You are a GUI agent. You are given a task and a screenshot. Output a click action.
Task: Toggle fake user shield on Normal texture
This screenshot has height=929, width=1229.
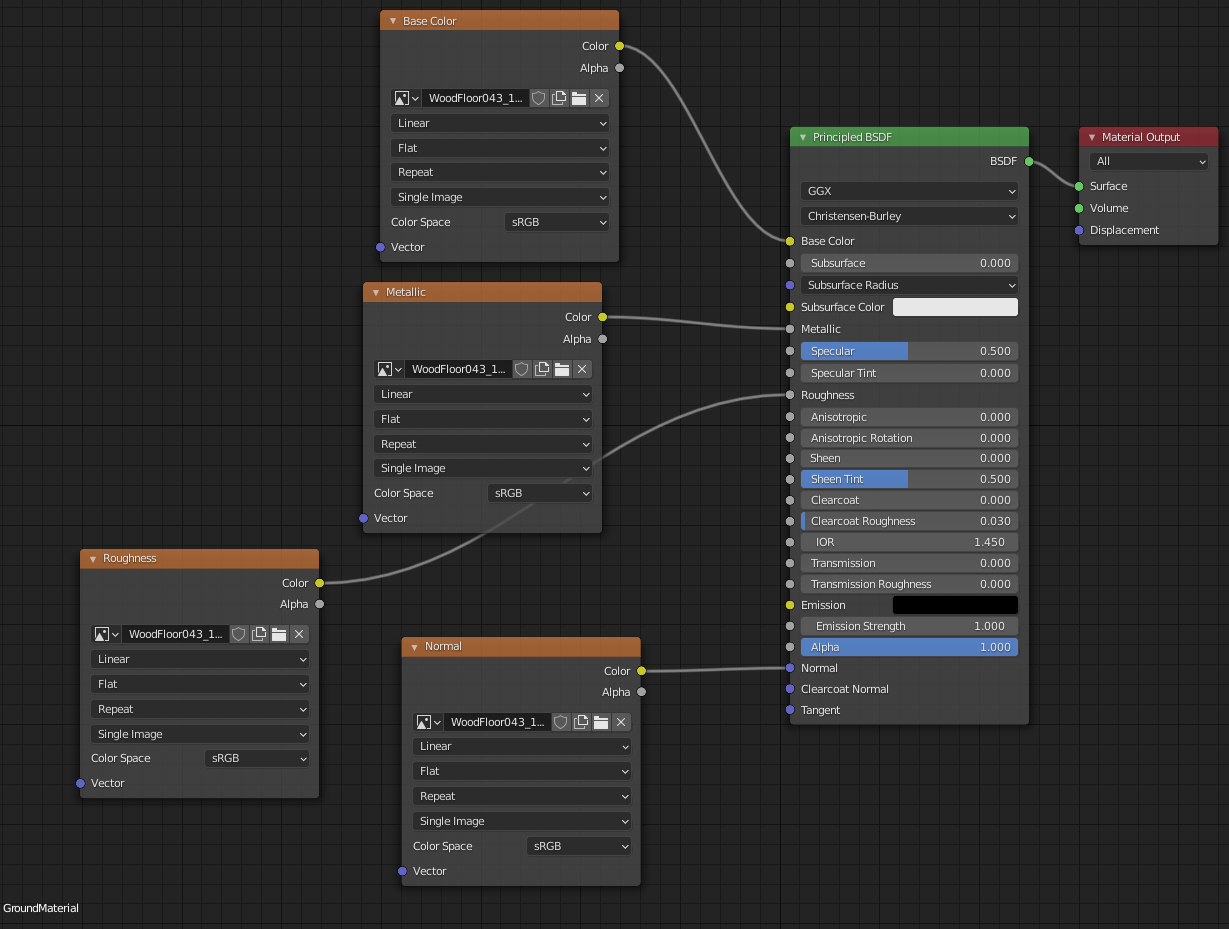(x=560, y=722)
